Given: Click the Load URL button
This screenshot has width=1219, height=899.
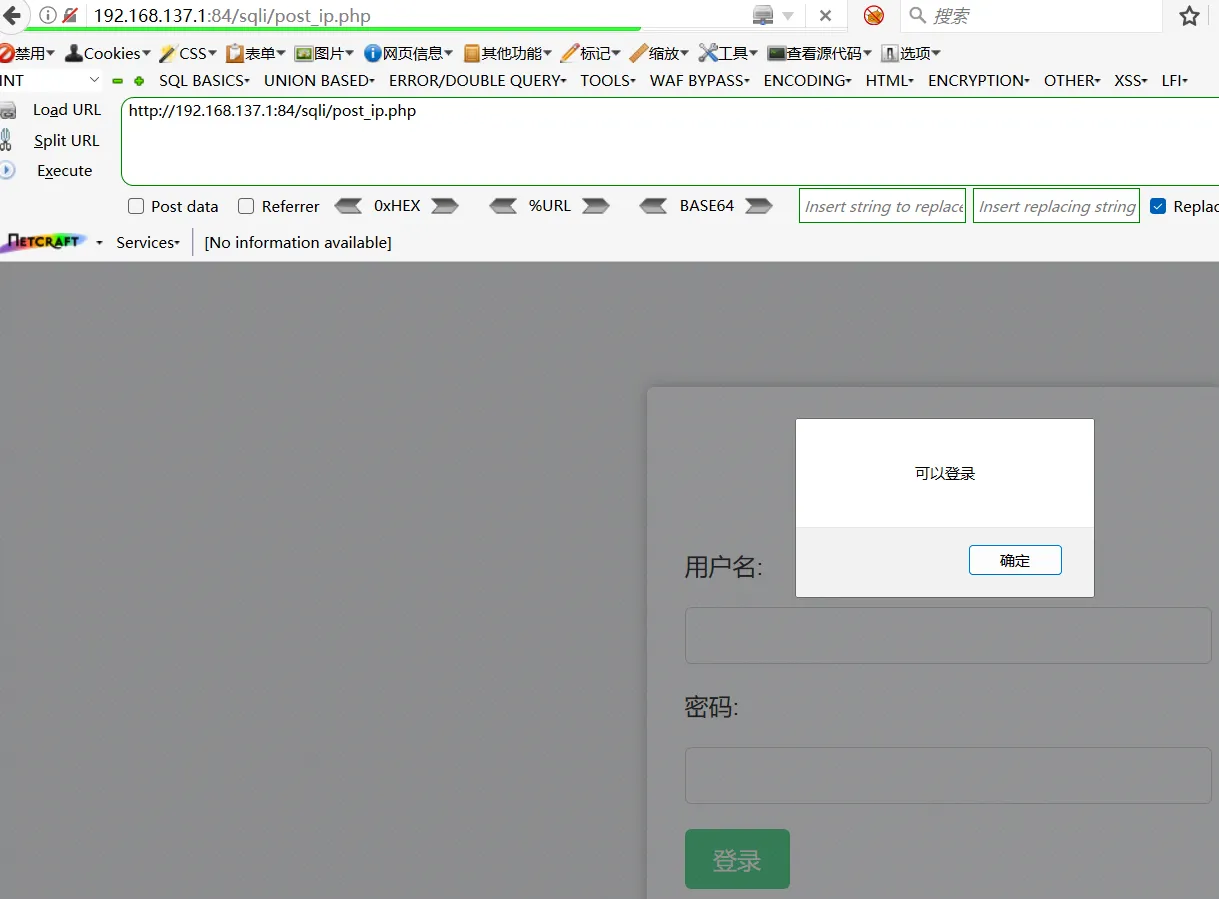Looking at the screenshot, I should point(66,110).
